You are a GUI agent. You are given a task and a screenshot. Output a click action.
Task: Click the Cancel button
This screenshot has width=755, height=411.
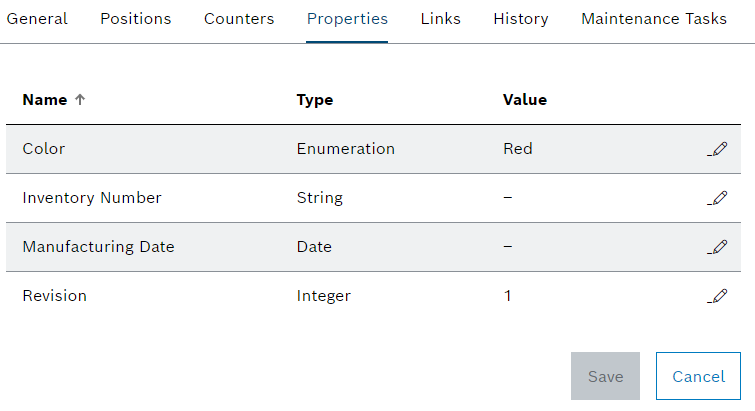[x=698, y=376]
